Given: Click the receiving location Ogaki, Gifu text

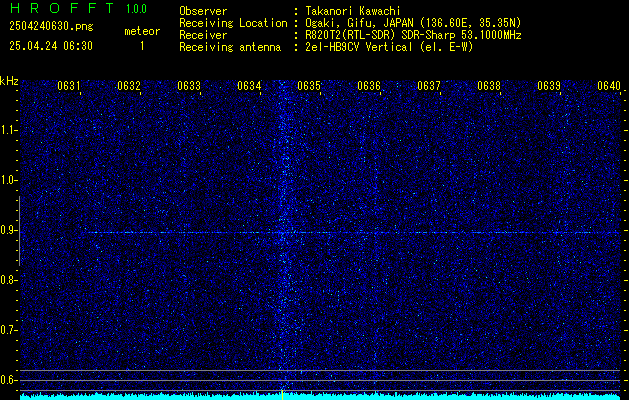Looking at the screenshot, I should tap(413, 23).
